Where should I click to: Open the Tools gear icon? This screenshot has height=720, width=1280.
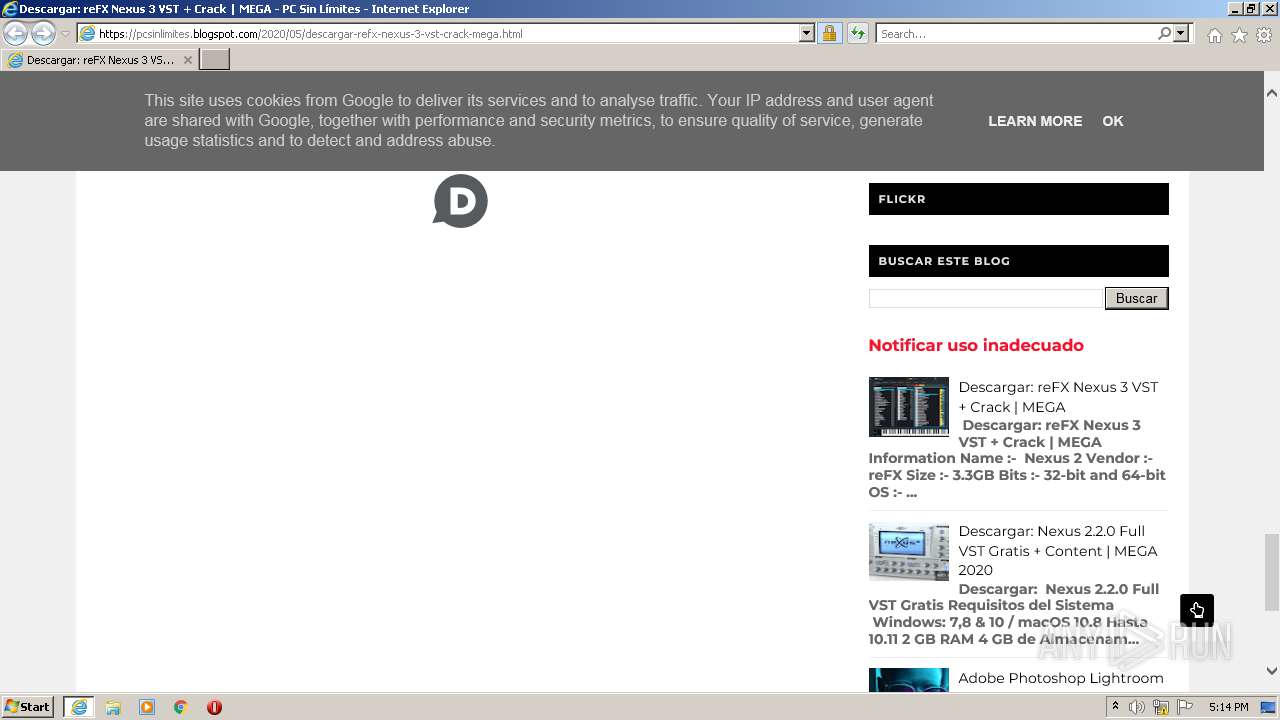click(1264, 35)
